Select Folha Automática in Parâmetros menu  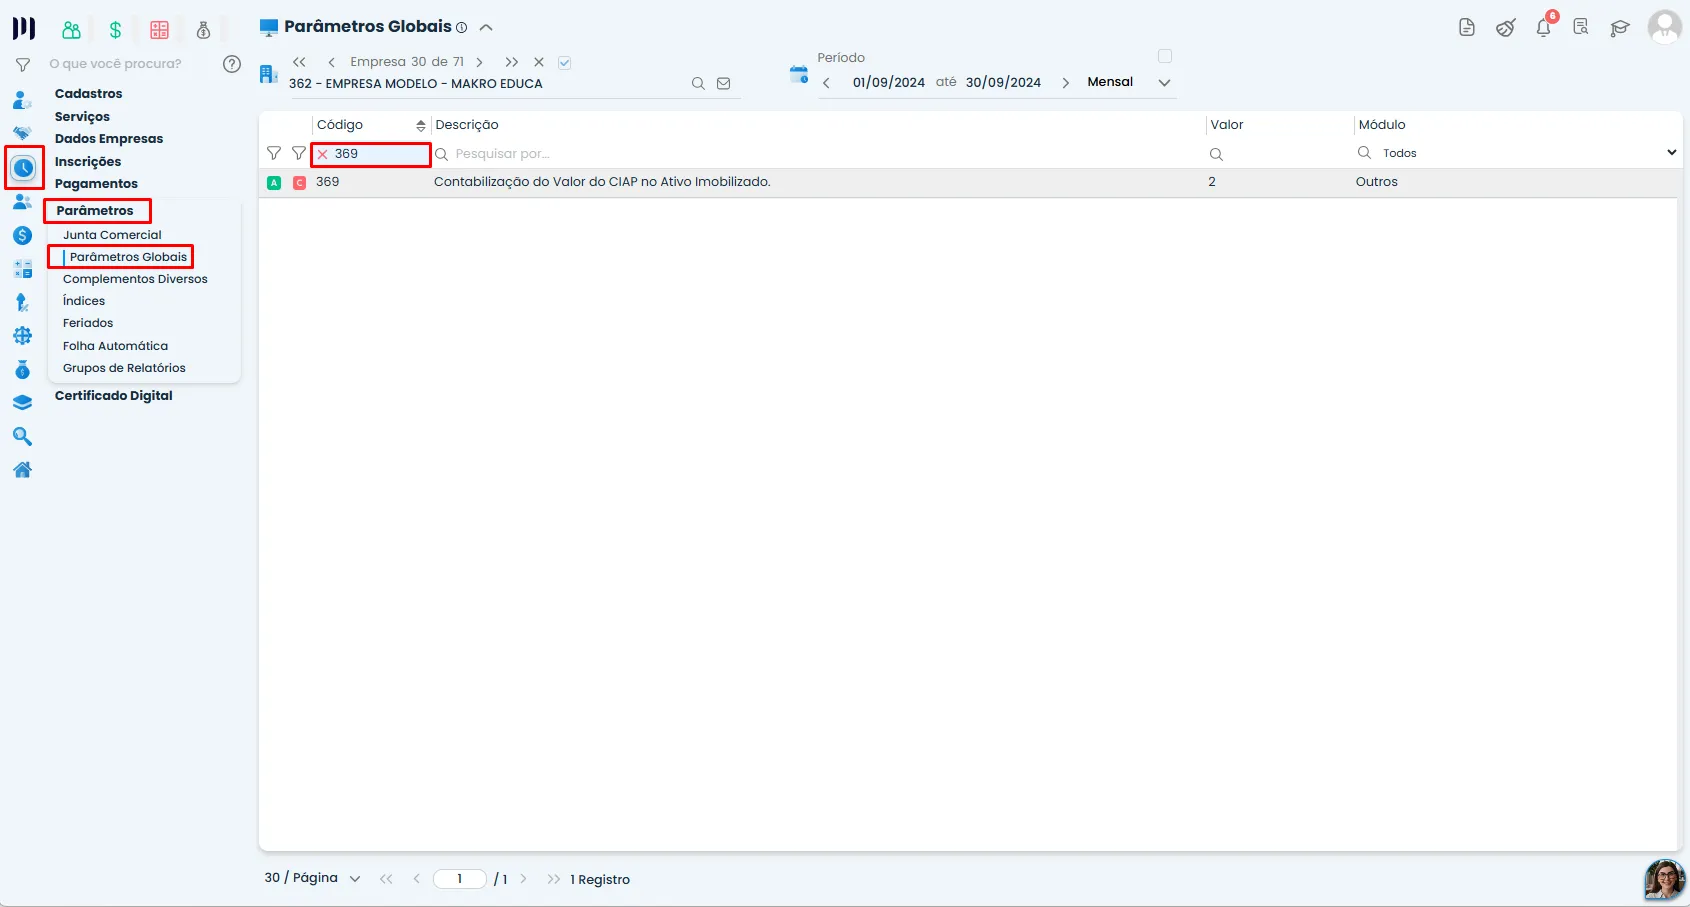click(115, 346)
